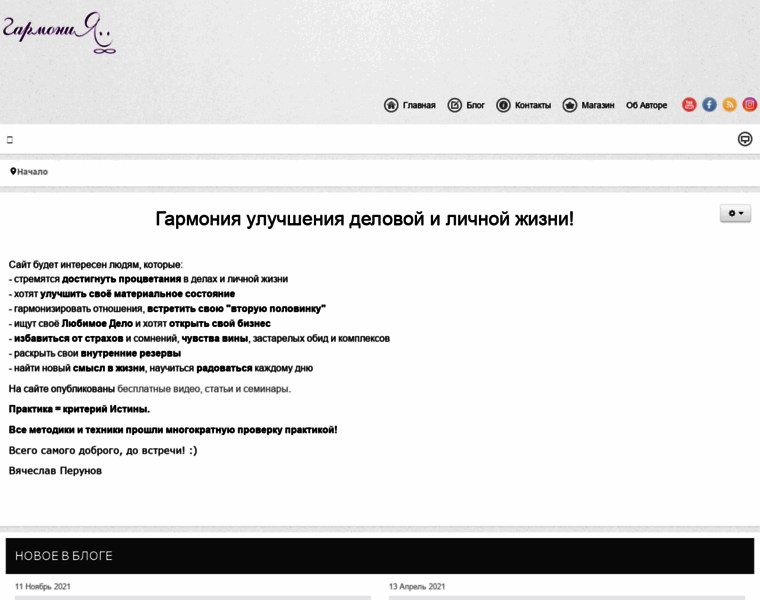Click the heading Гармония улучшения деловой и личной жизни!
760x600 pixels.
pyautogui.click(x=364, y=219)
